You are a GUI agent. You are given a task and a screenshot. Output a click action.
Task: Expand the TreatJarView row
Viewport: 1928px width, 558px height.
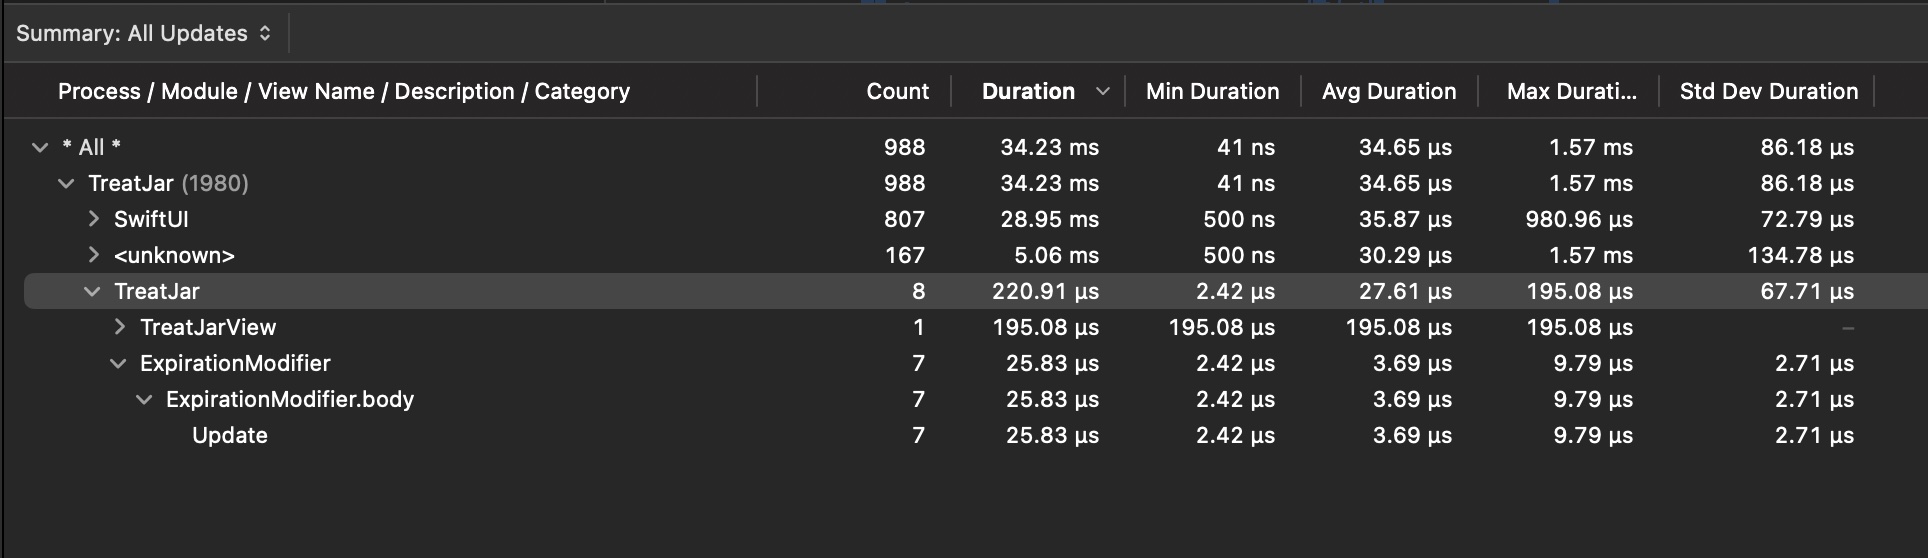pos(119,327)
